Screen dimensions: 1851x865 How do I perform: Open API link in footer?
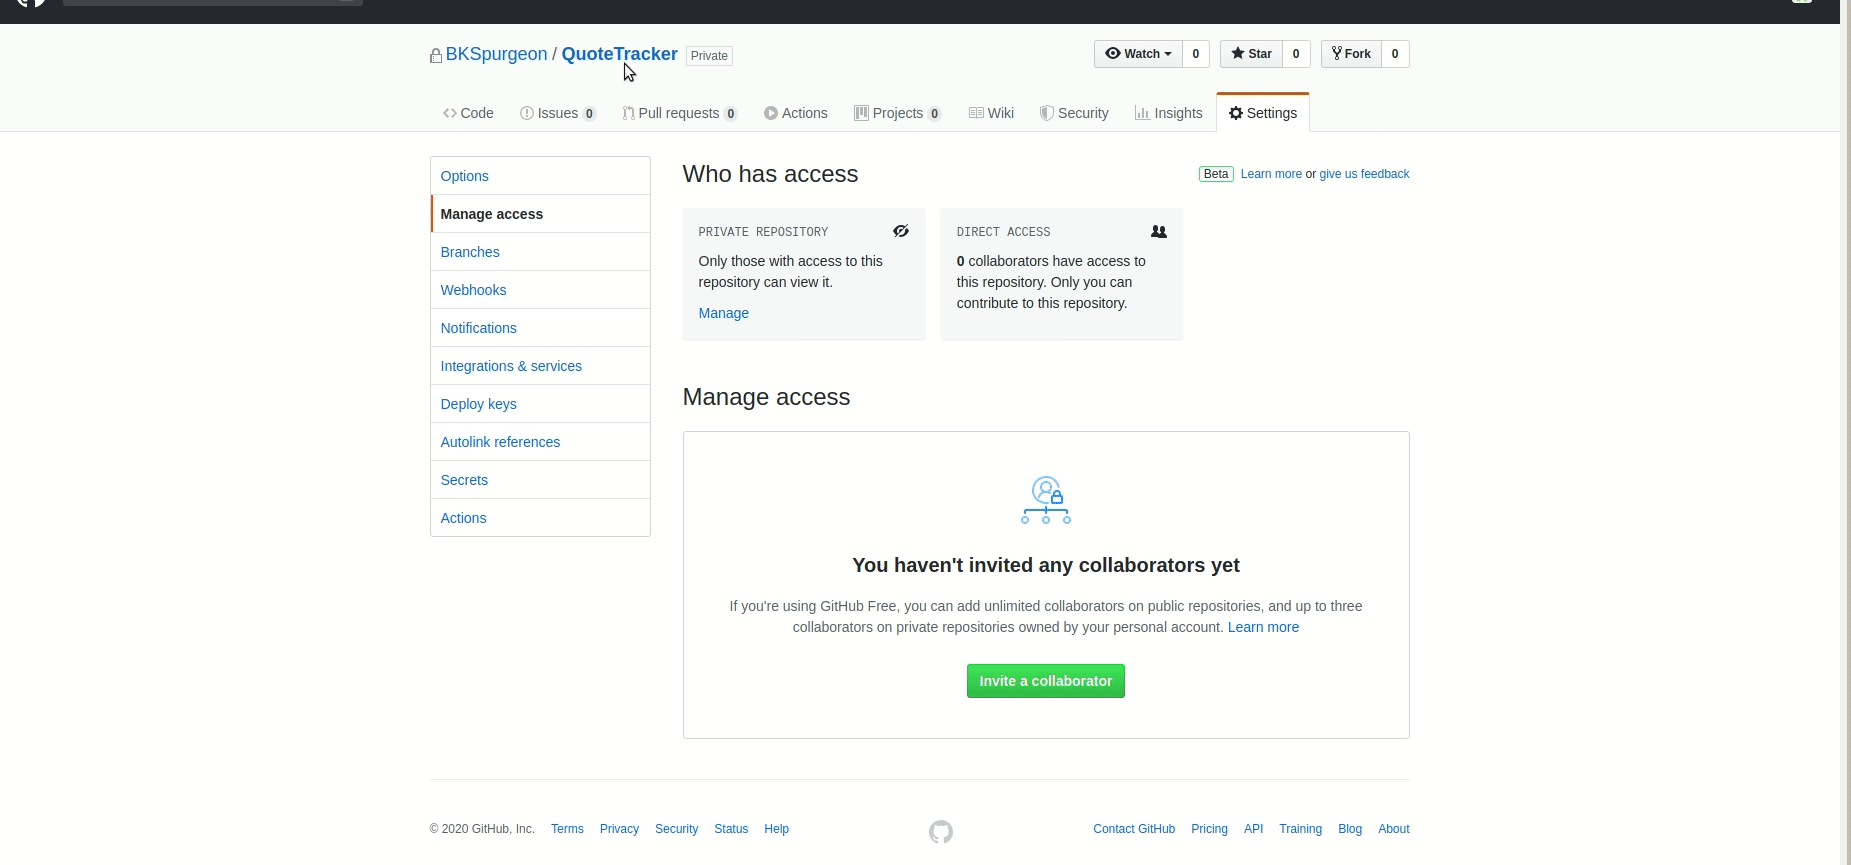pyautogui.click(x=1253, y=829)
